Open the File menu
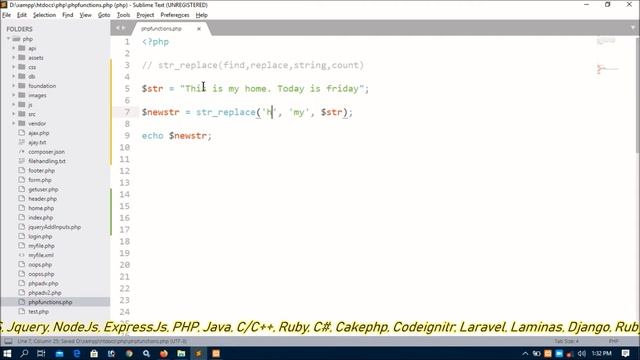The image size is (640, 360). [7, 15]
